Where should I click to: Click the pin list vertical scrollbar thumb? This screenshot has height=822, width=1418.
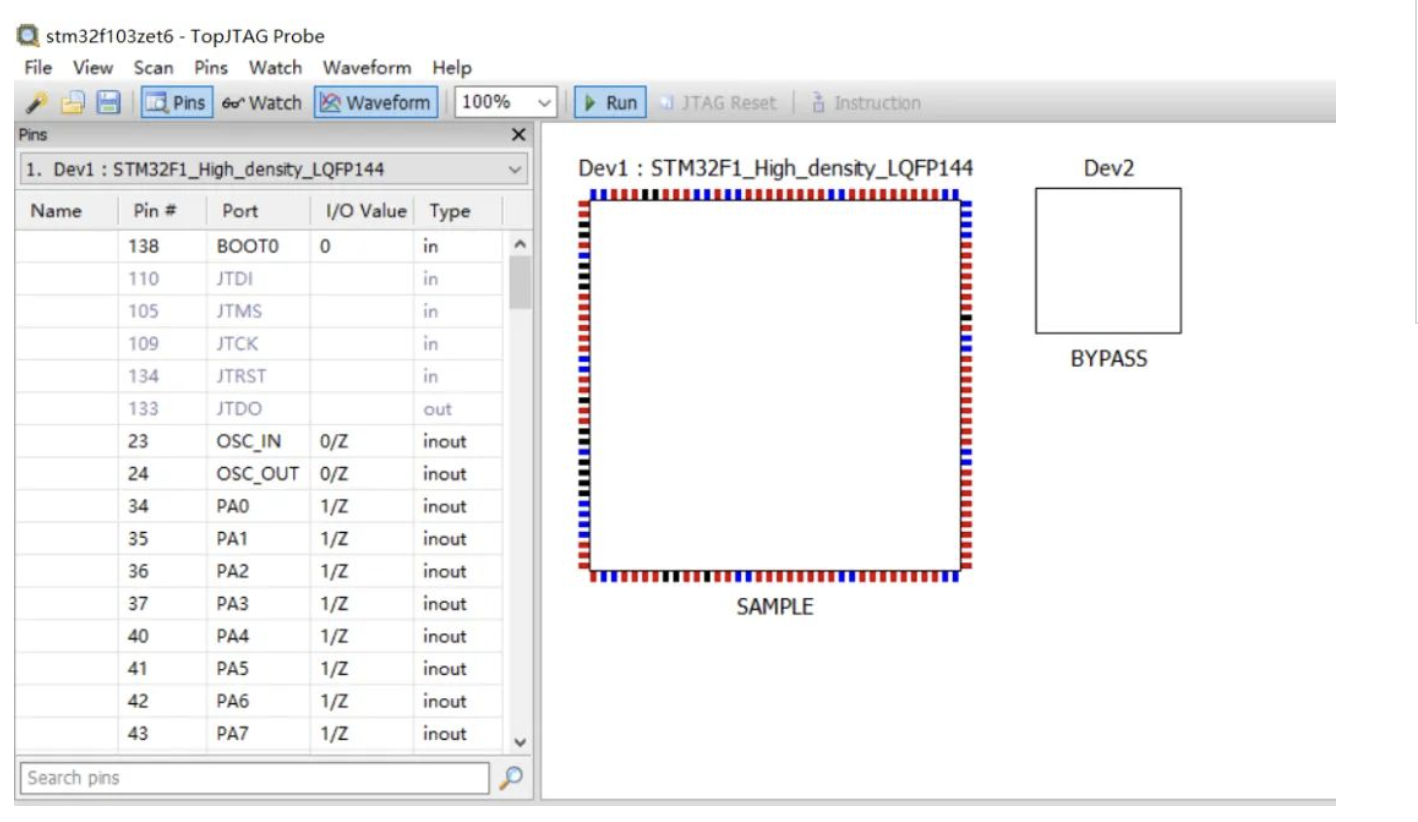click(519, 283)
